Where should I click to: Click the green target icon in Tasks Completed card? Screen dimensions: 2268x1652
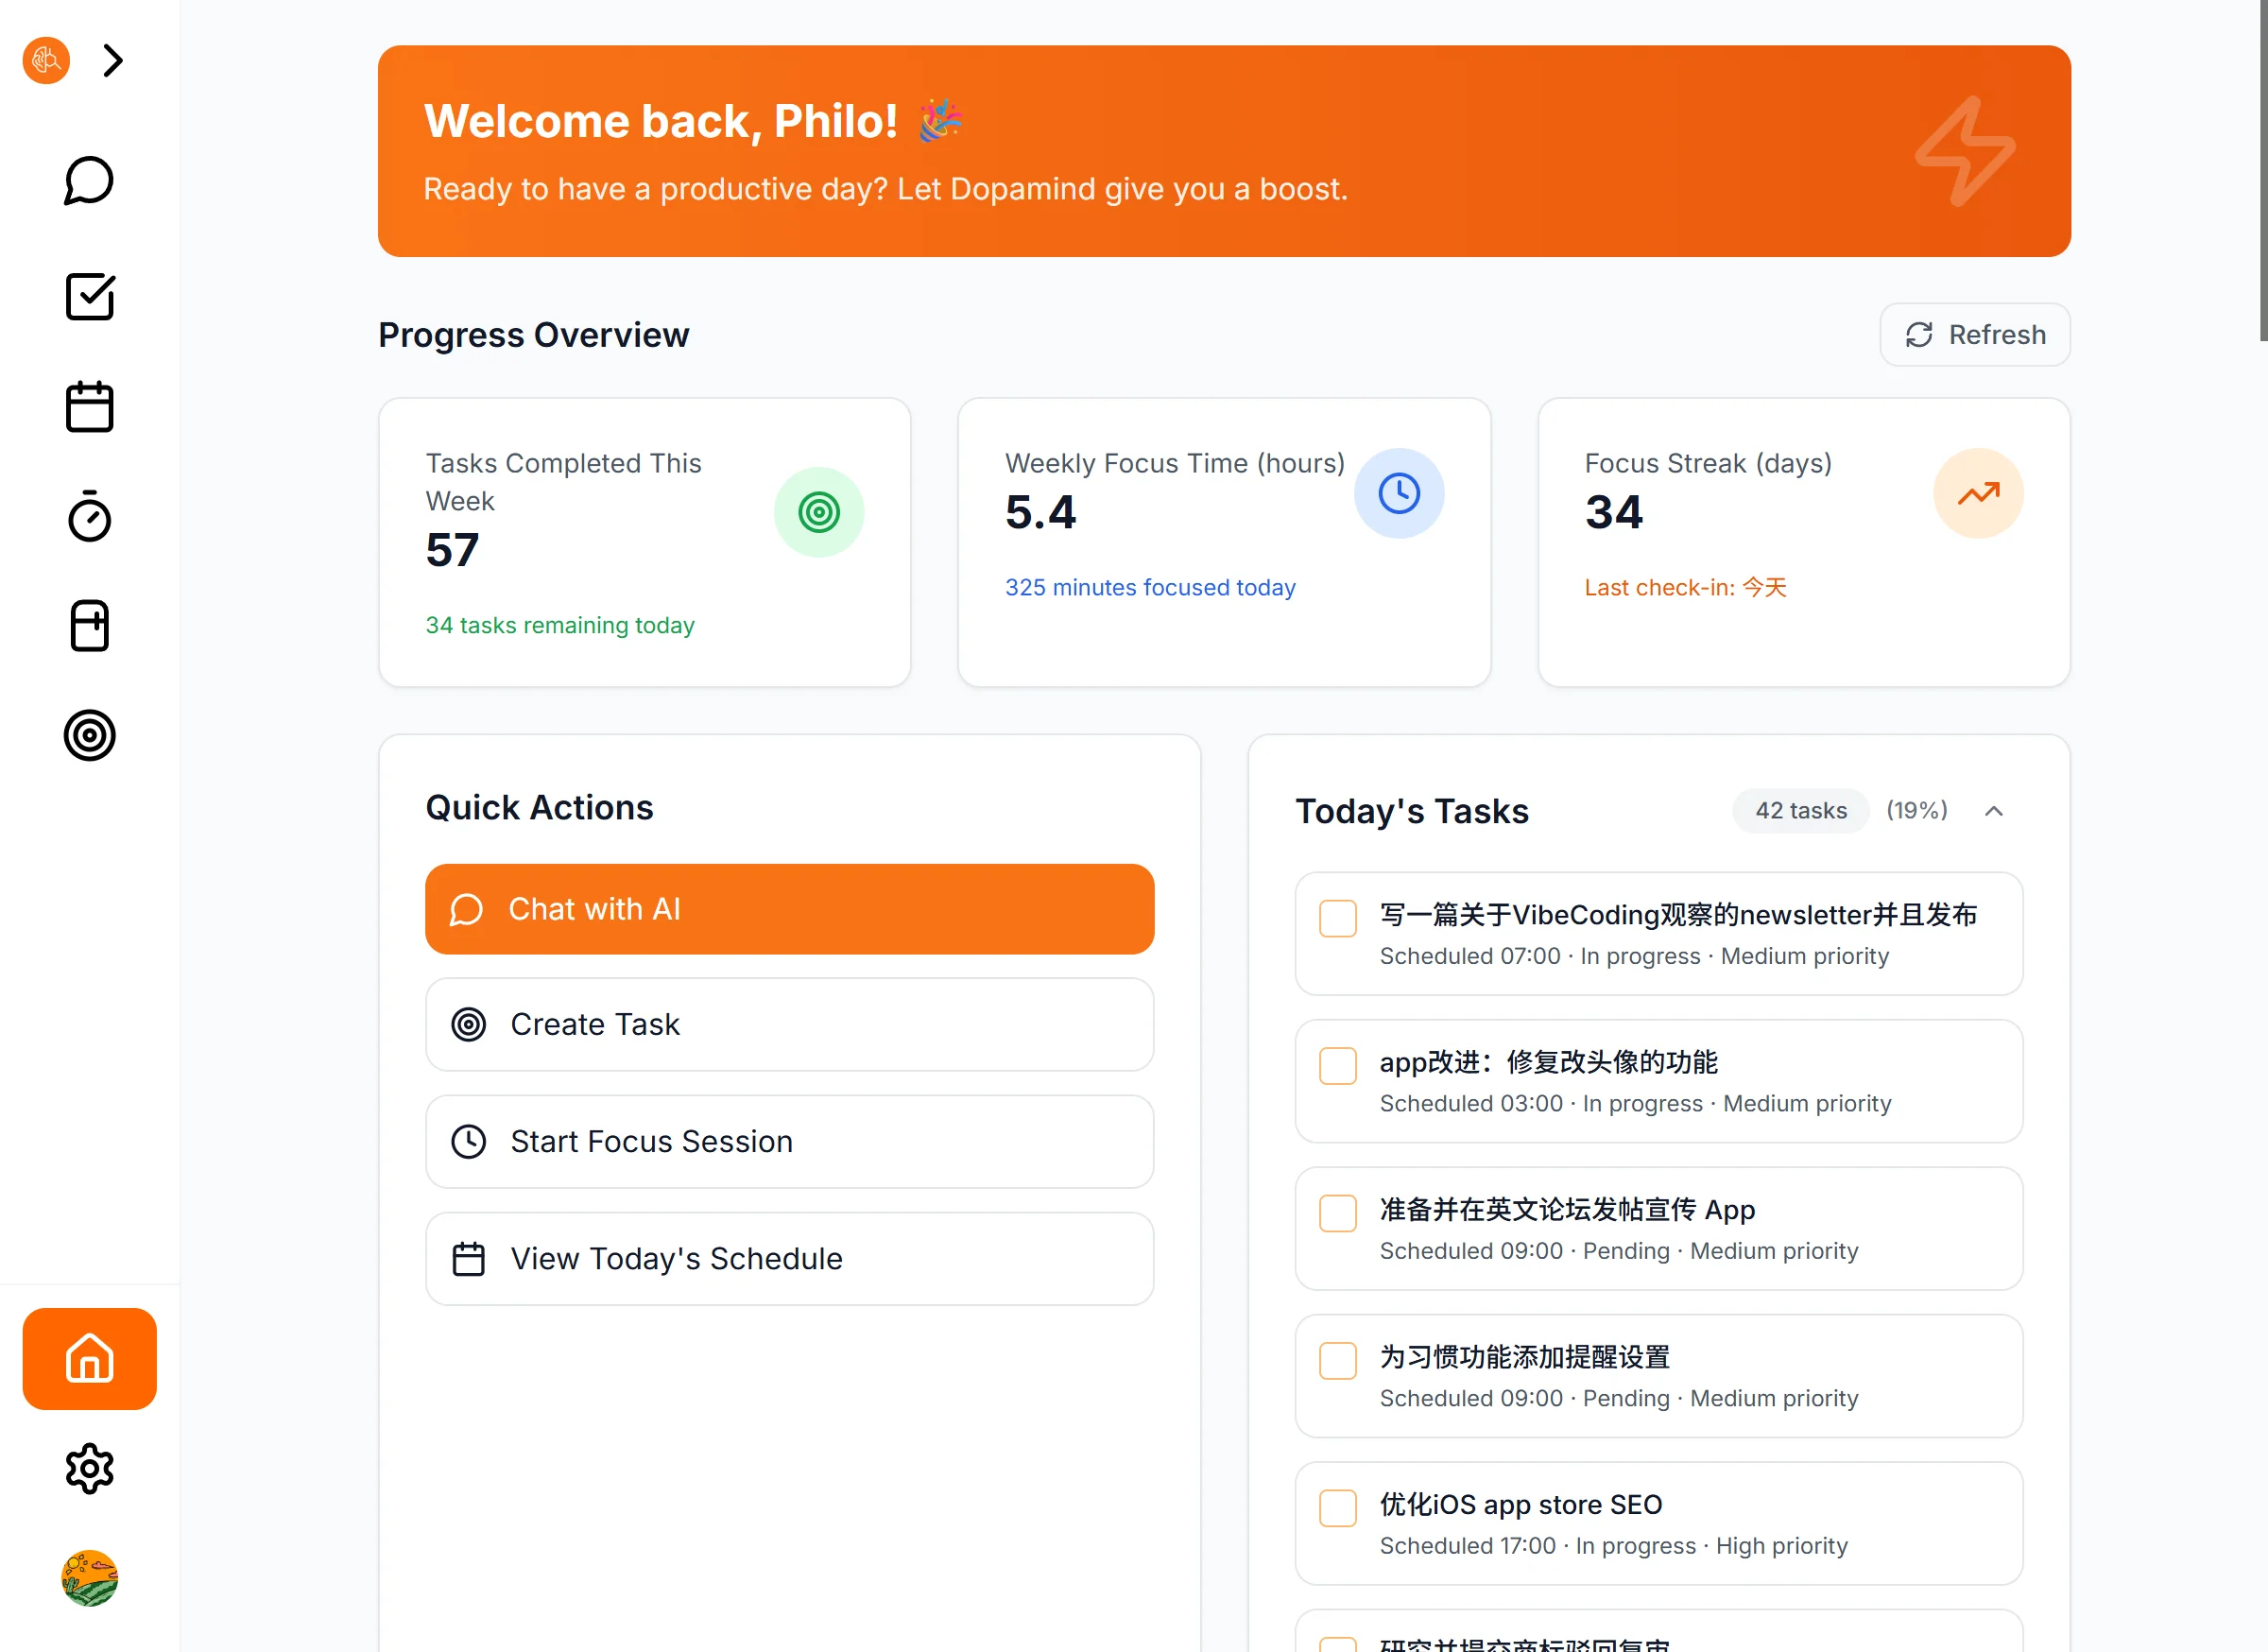click(x=819, y=513)
